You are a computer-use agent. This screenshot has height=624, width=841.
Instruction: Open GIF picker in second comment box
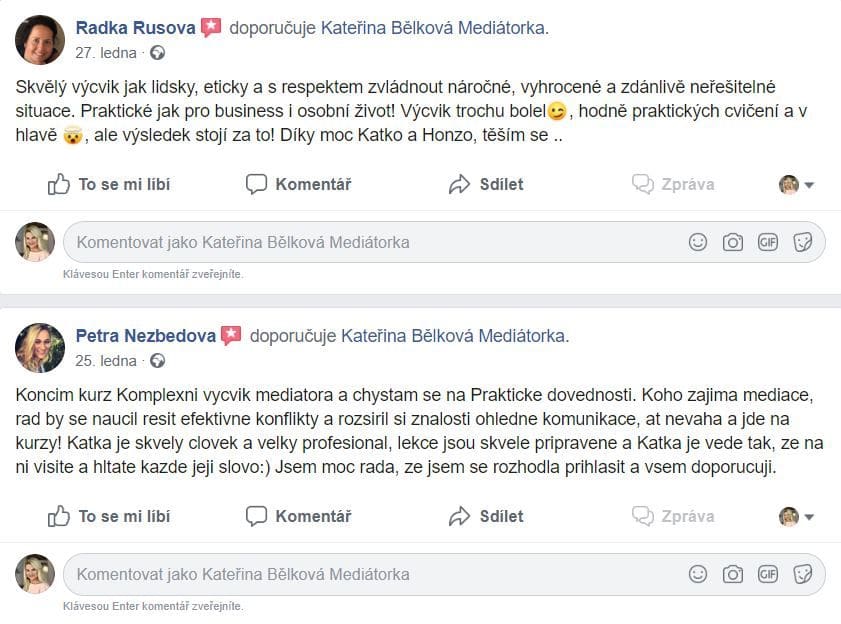[x=768, y=574]
